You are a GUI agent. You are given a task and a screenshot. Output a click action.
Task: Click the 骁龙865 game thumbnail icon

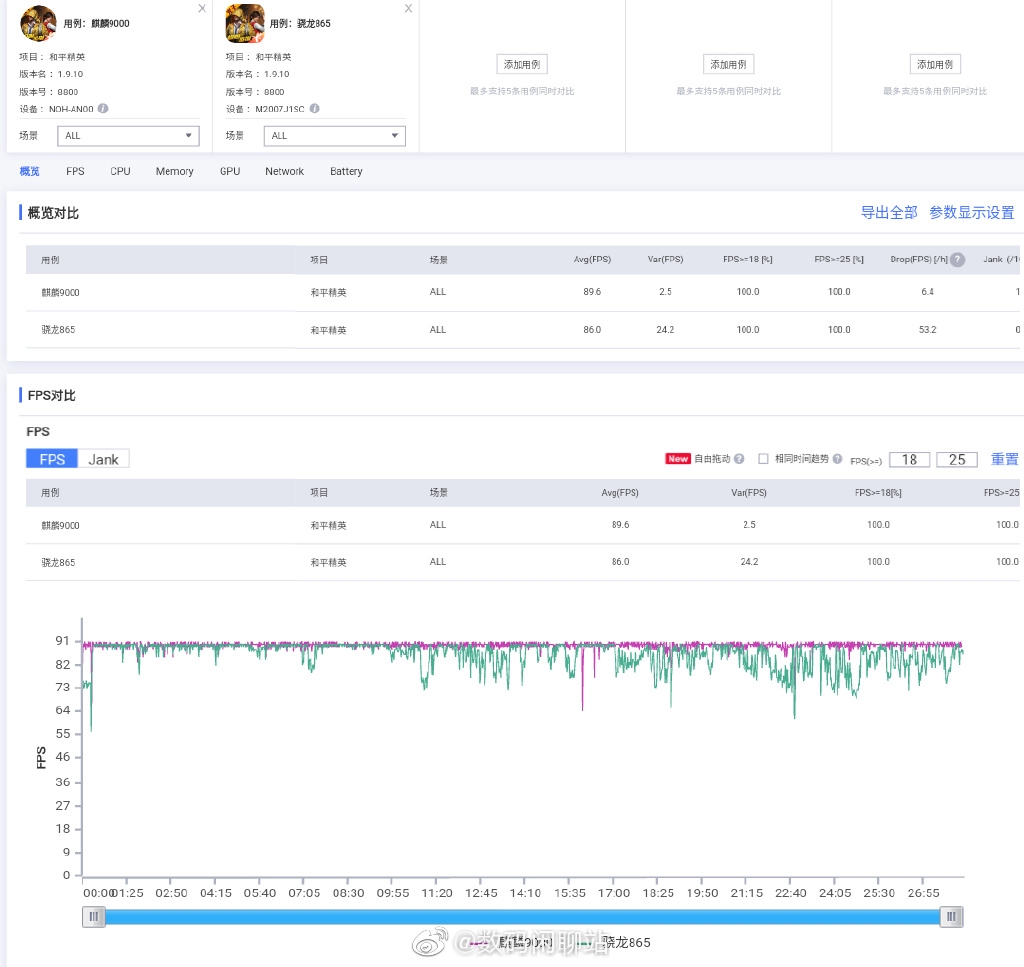[245, 23]
